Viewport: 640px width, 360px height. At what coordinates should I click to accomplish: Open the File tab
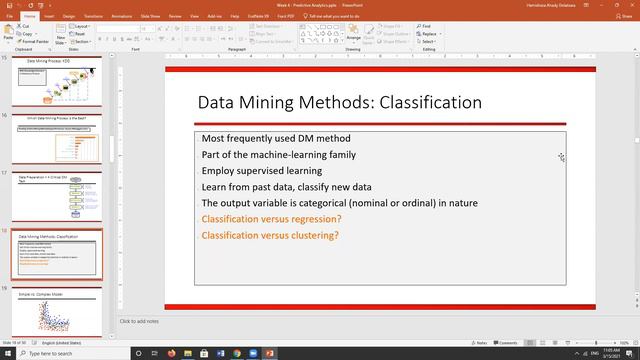click(x=9, y=16)
